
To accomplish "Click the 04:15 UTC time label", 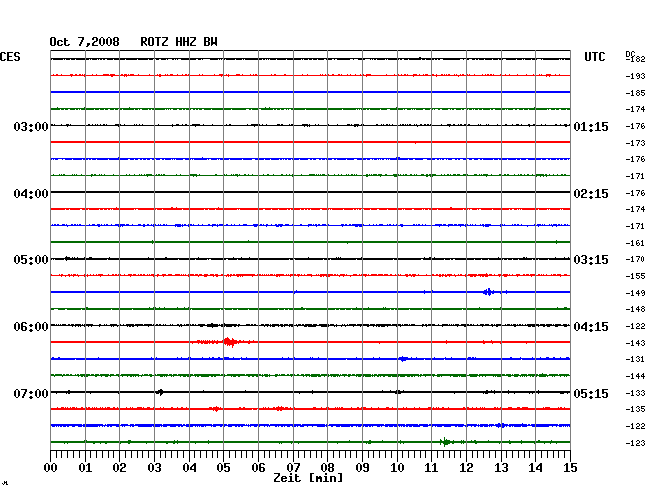I will pyautogui.click(x=591, y=327).
